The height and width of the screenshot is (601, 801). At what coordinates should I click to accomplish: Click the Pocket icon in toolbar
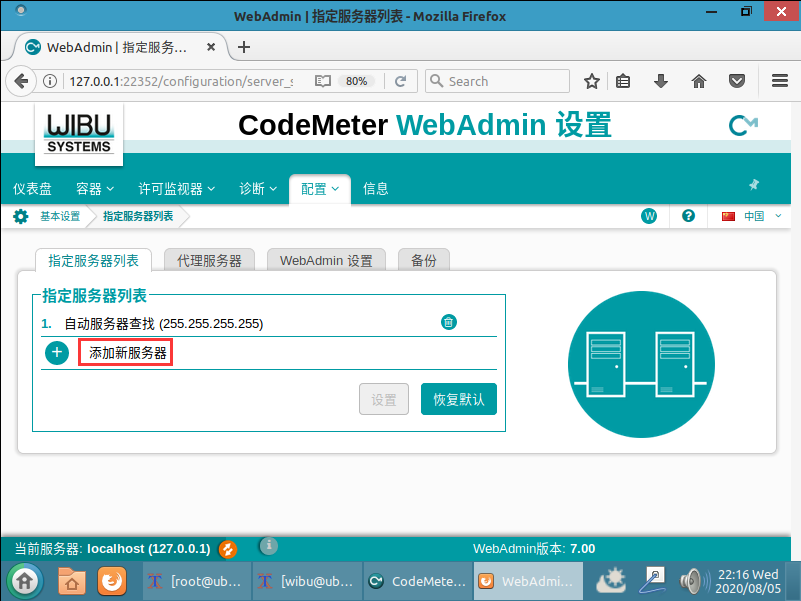[x=737, y=81]
